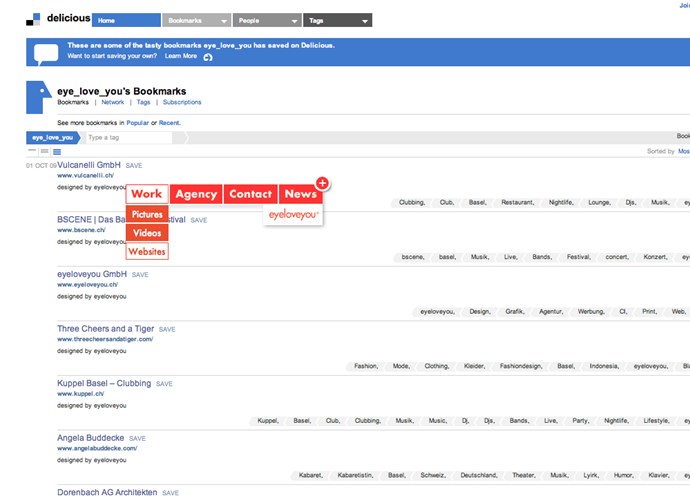Open Three Cheers and a Tiger bookmark
Viewport: 690px width, 496px height.
coord(106,329)
